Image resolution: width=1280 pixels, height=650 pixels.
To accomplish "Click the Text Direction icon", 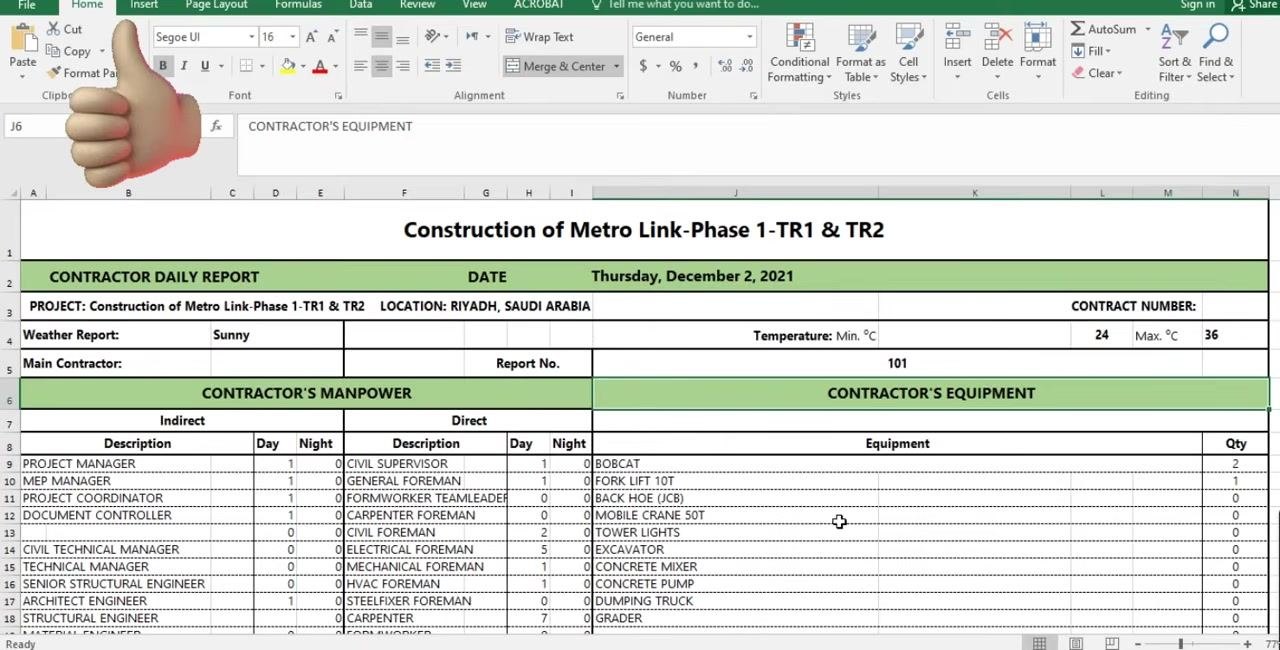I will point(472,36).
